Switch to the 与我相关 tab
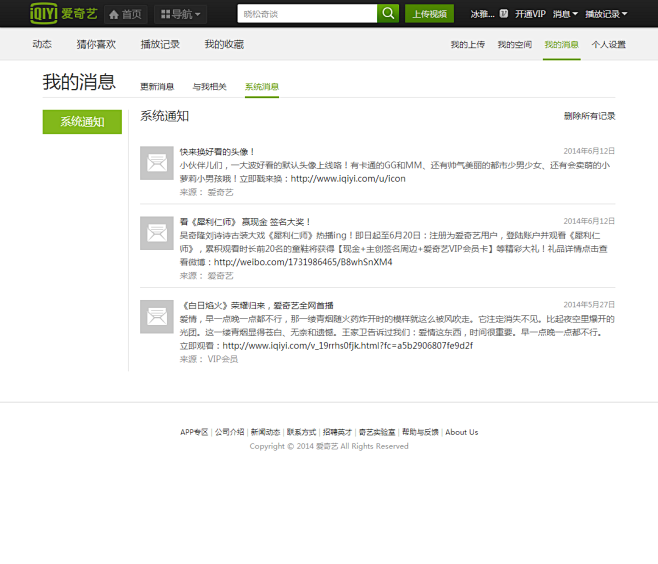Image resolution: width=658 pixels, height=564 pixels. pyautogui.click(x=209, y=86)
